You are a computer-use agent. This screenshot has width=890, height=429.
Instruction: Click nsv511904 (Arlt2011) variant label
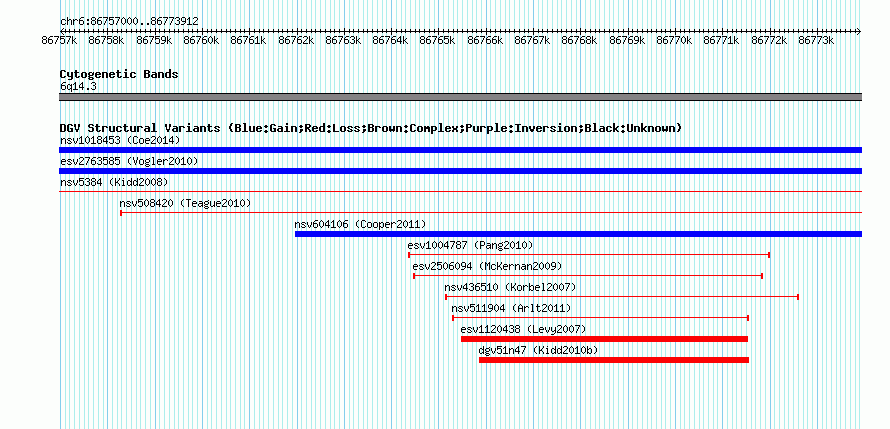click(x=511, y=308)
